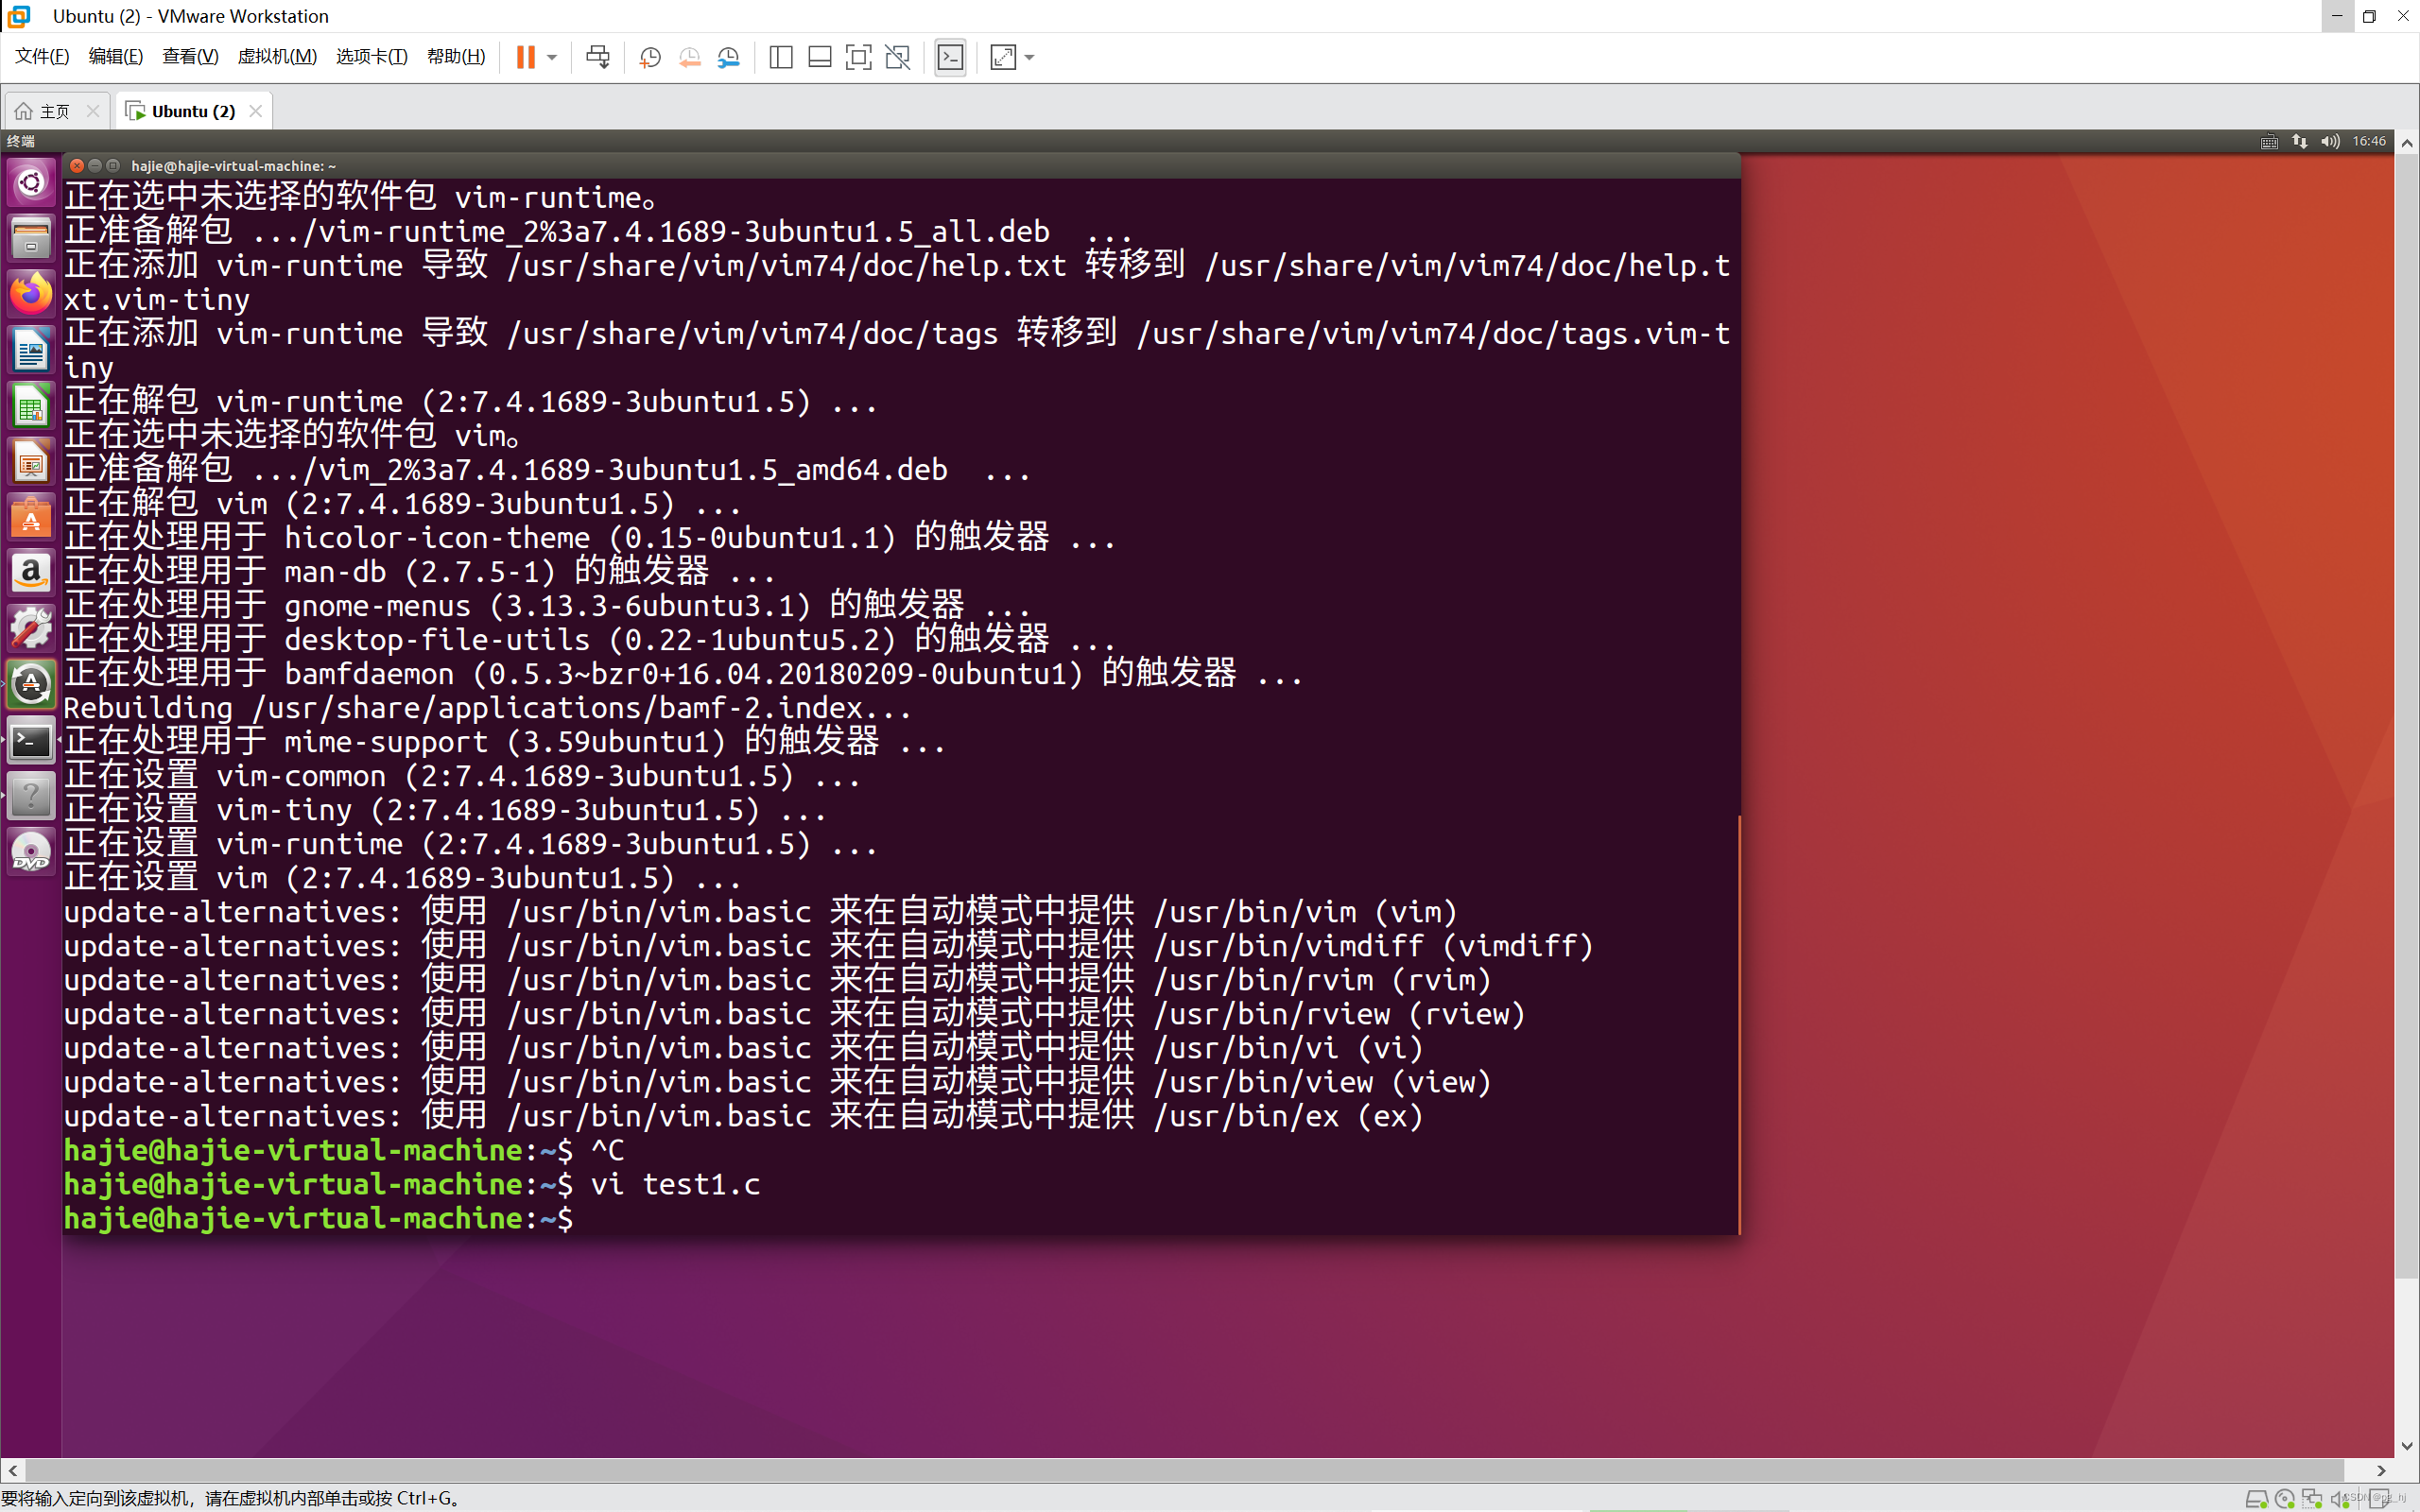Open the Files manager from launcher
The width and height of the screenshot is (2420, 1512).
click(31, 238)
